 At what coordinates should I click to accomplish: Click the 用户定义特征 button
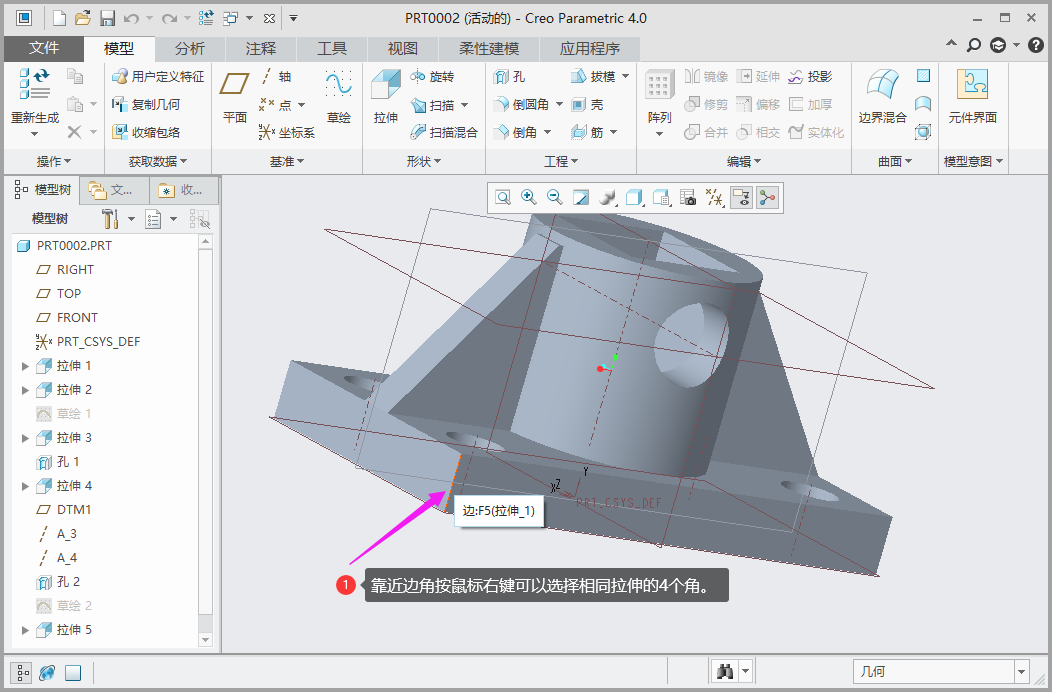point(158,76)
